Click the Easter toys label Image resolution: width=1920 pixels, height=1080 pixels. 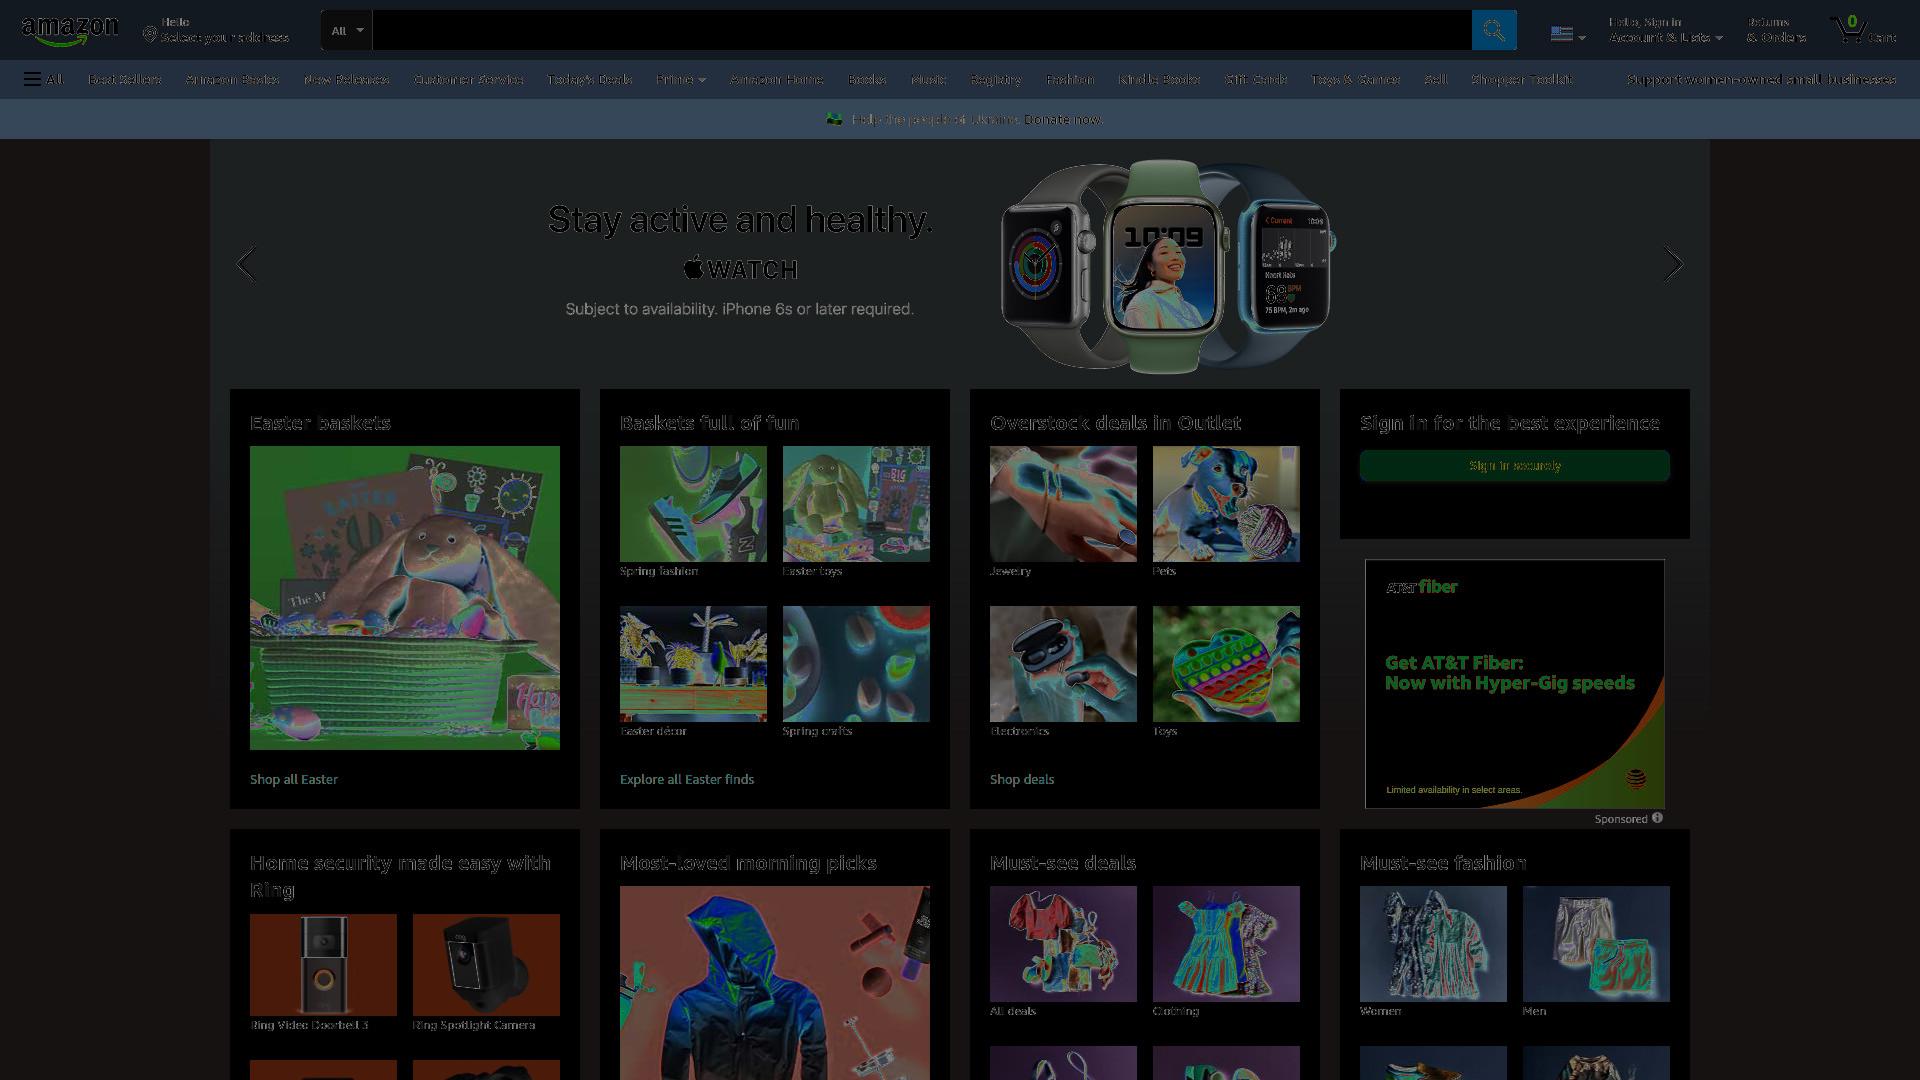pos(812,571)
